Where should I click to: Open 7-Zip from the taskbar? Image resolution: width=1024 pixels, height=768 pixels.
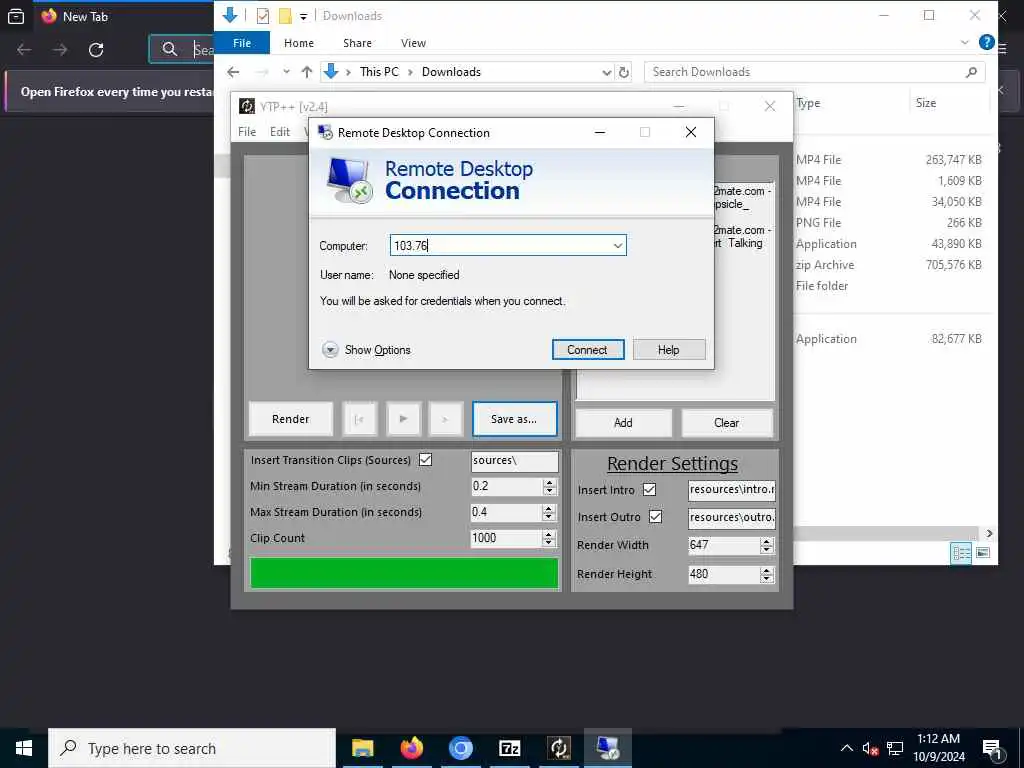point(509,748)
